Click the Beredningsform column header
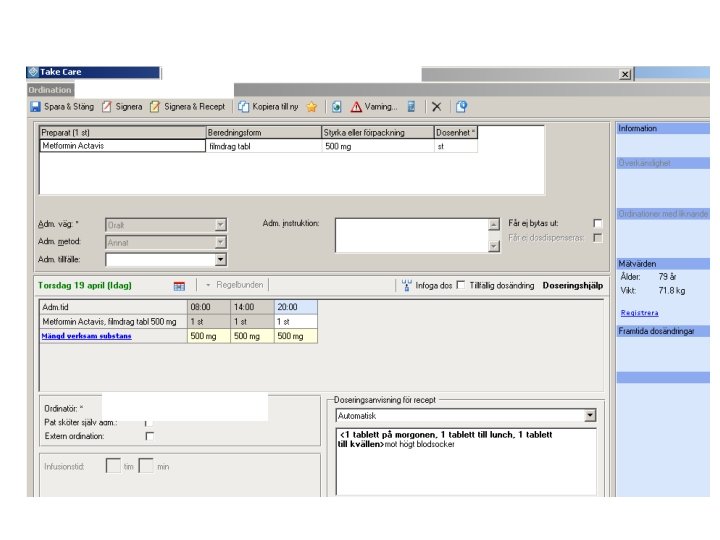The width and height of the screenshot is (720, 540). pyautogui.click(x=264, y=133)
